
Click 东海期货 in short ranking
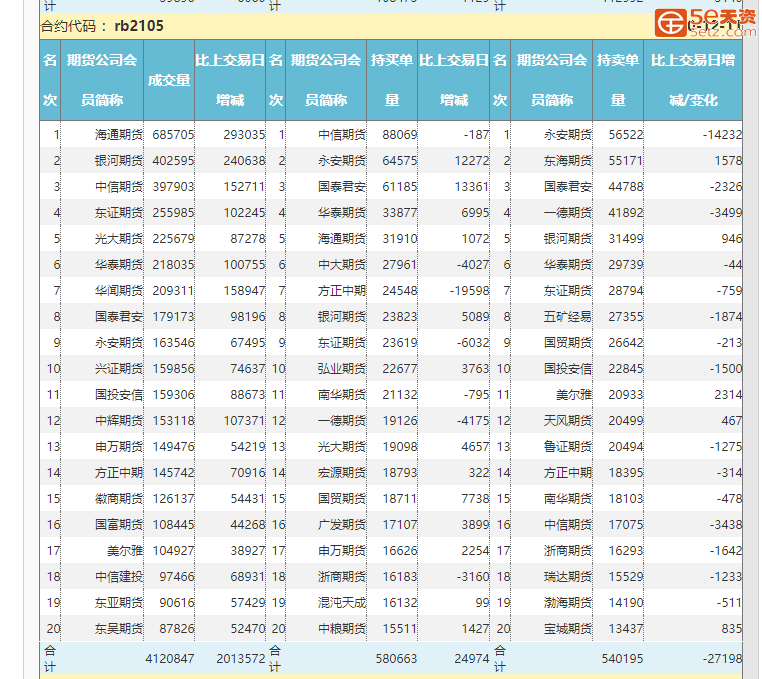coord(568,161)
